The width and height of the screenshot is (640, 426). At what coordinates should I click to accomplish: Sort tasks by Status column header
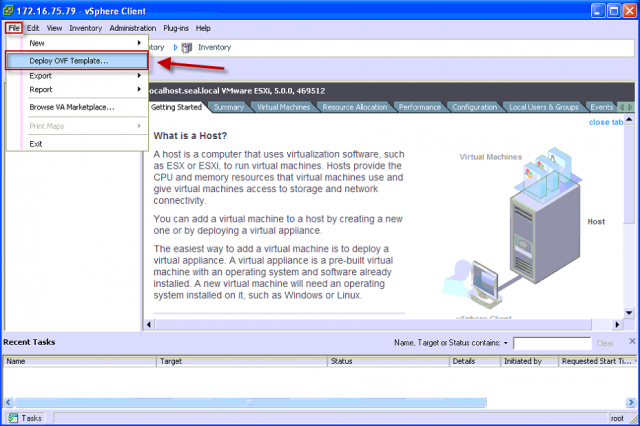(388, 361)
